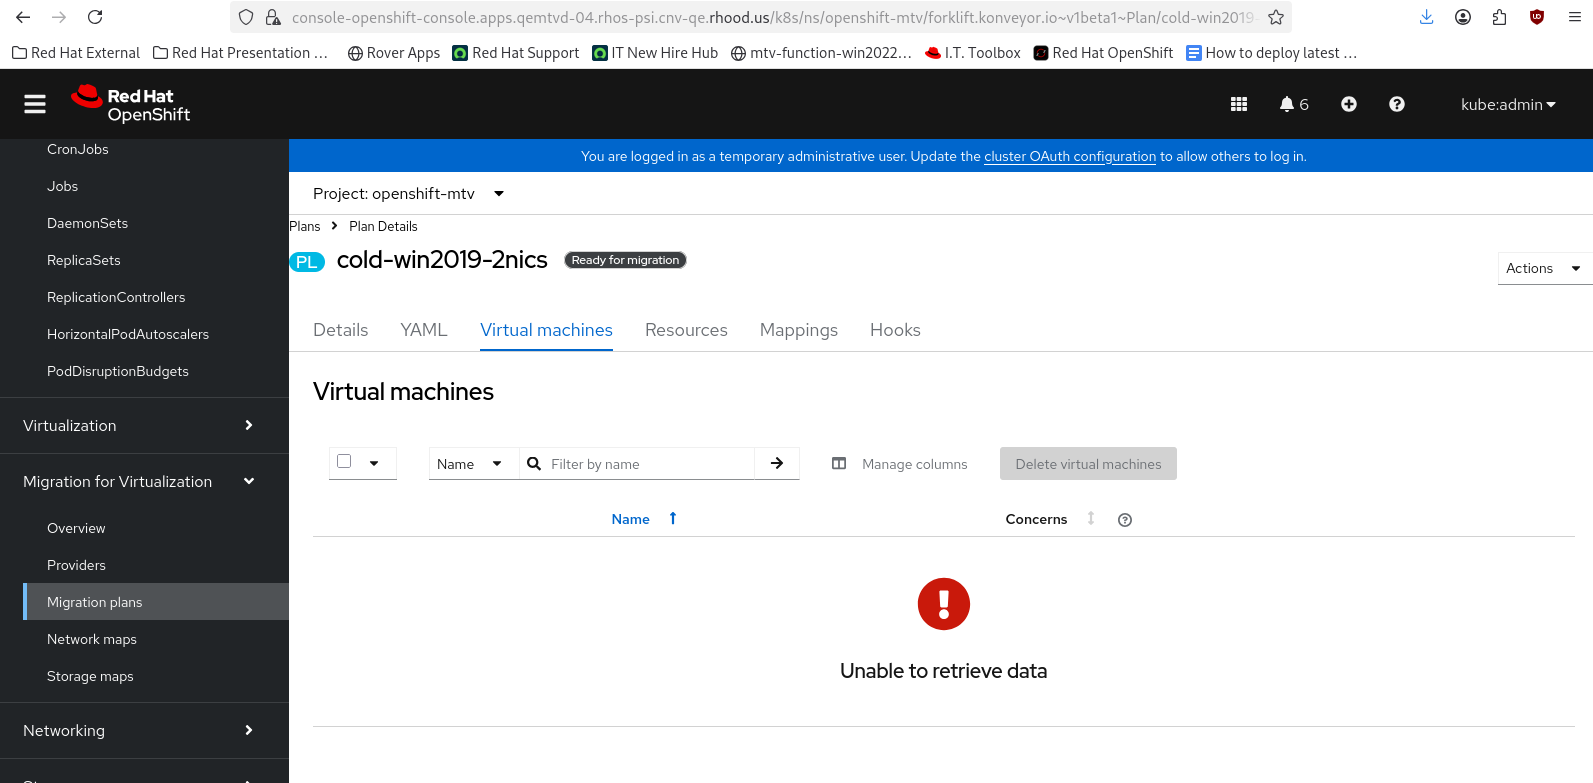
Task: Open the application launcher grid
Action: click(x=1239, y=104)
